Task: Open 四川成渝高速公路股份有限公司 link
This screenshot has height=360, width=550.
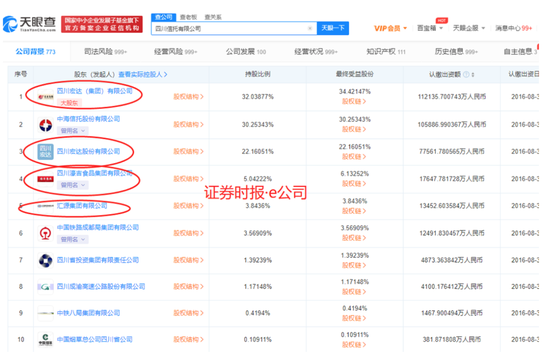Action: pos(101,287)
